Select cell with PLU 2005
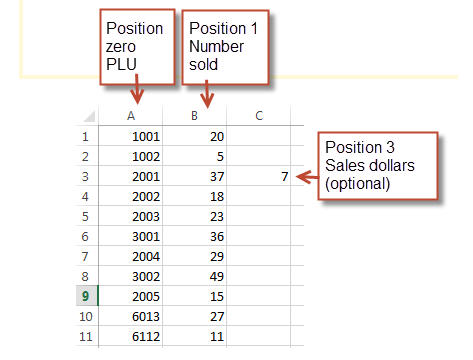 point(131,296)
